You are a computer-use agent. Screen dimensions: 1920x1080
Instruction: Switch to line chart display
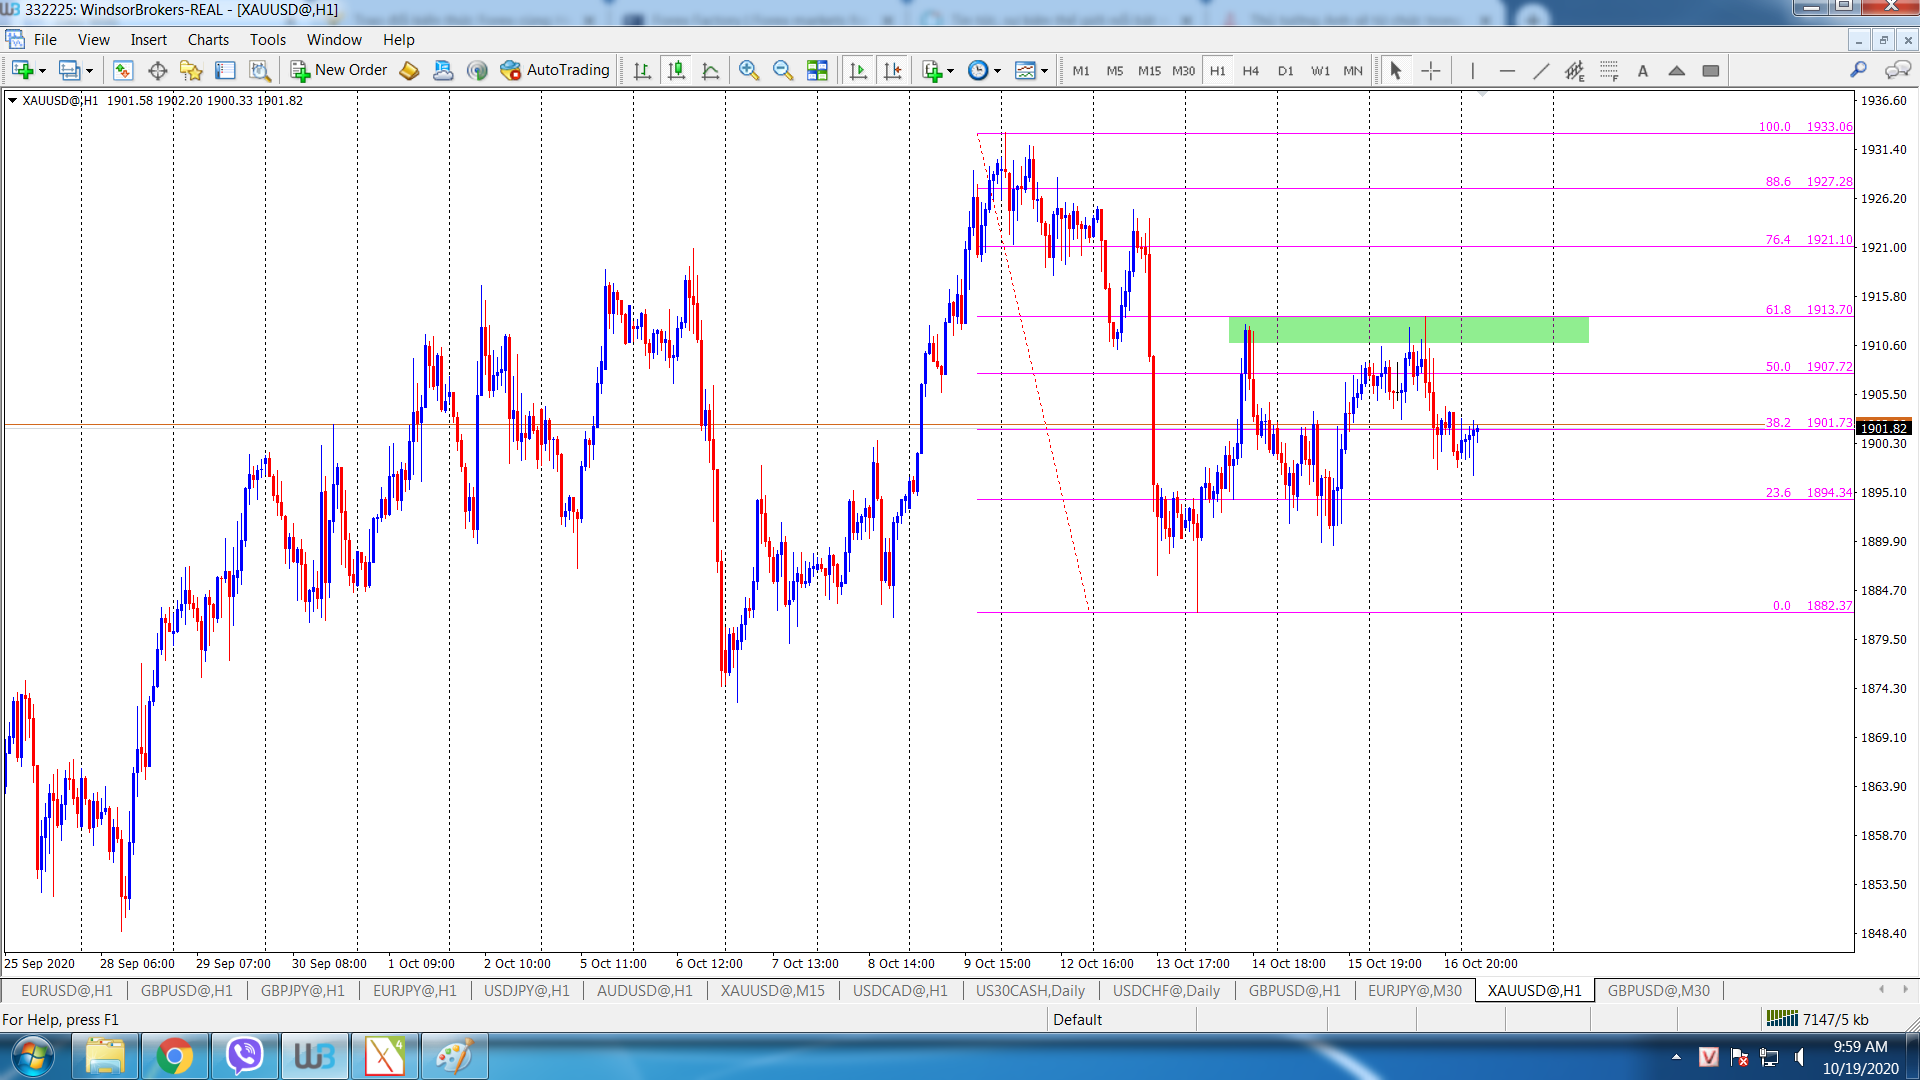[x=711, y=70]
